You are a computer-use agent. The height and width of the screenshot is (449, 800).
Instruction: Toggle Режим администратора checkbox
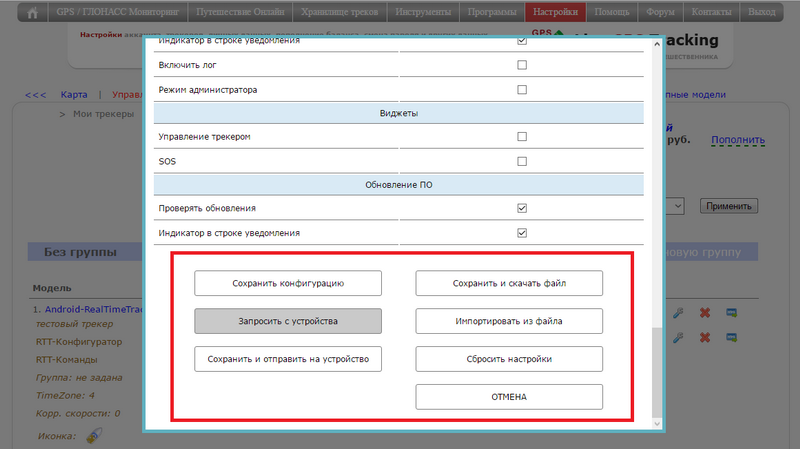click(x=521, y=90)
